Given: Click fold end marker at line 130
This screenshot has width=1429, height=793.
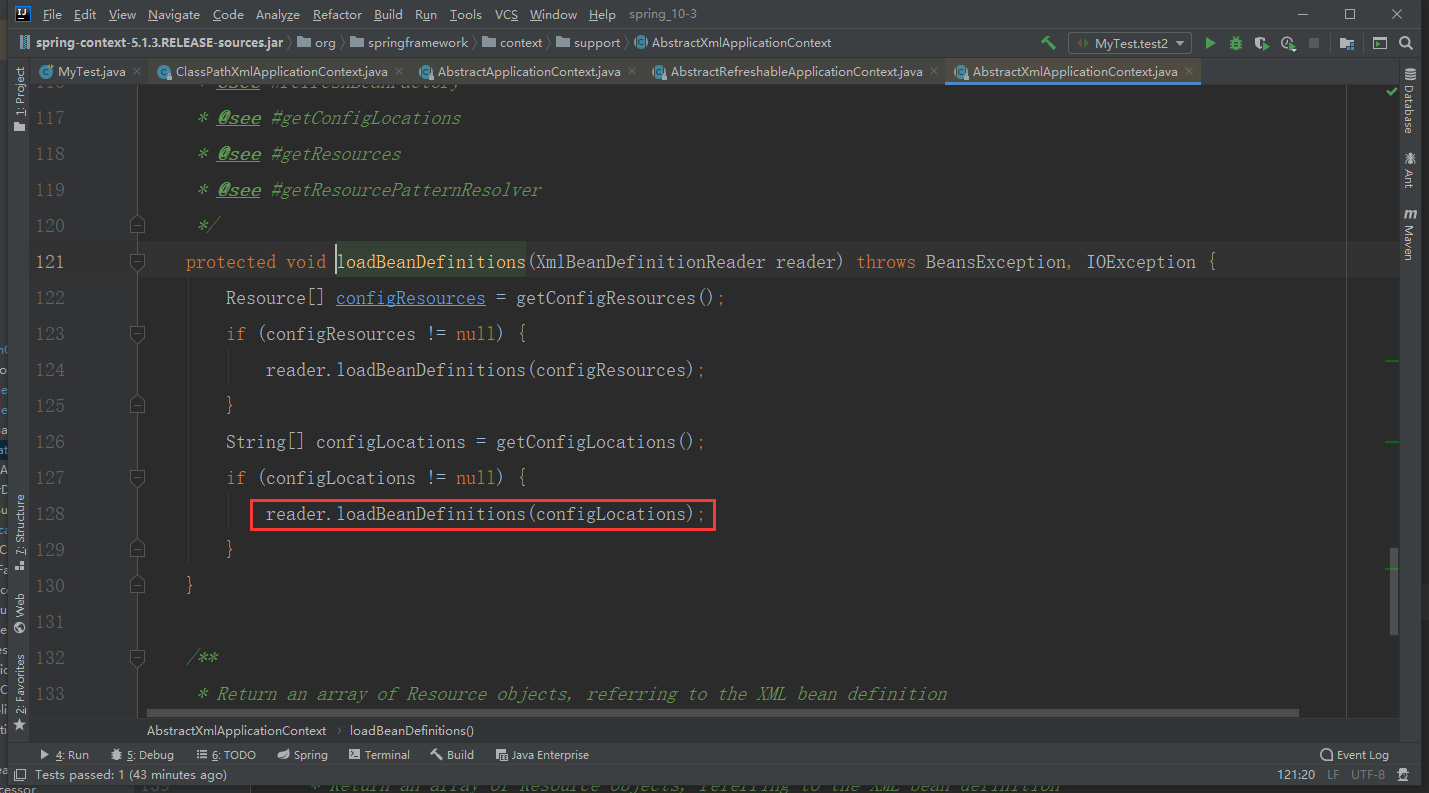Looking at the screenshot, I should [x=137, y=585].
